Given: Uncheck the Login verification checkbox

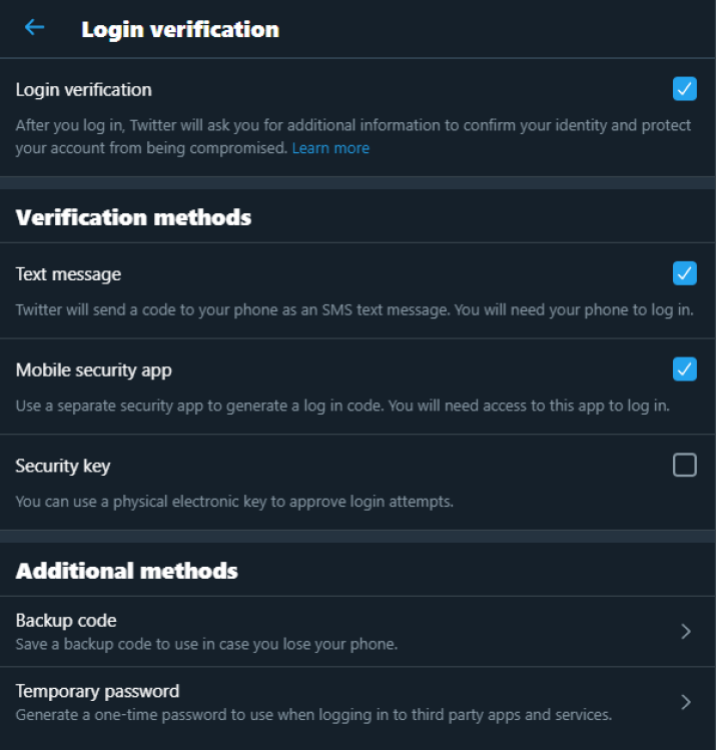Looking at the screenshot, I should (684, 88).
